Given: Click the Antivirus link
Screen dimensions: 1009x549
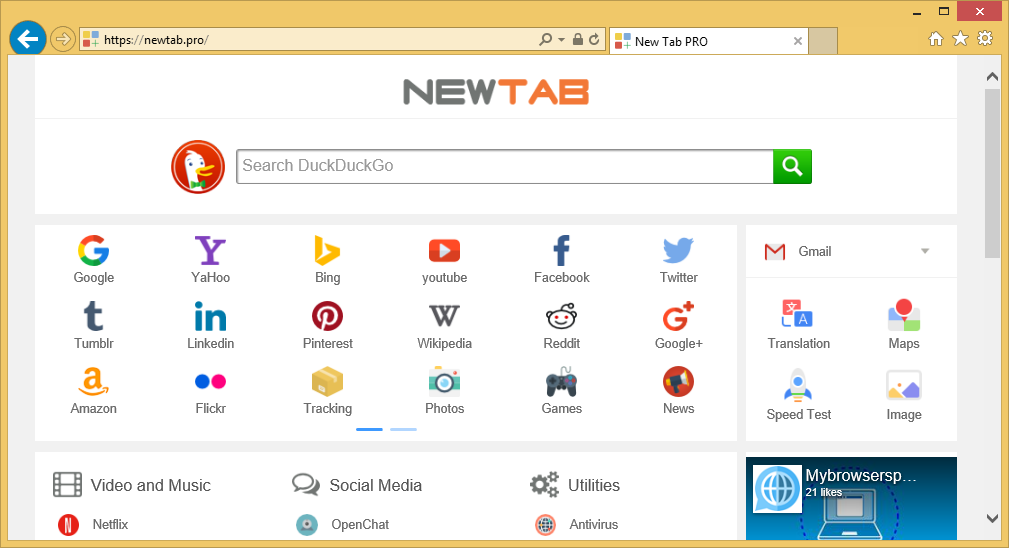Looking at the screenshot, I should pyautogui.click(x=593, y=524).
